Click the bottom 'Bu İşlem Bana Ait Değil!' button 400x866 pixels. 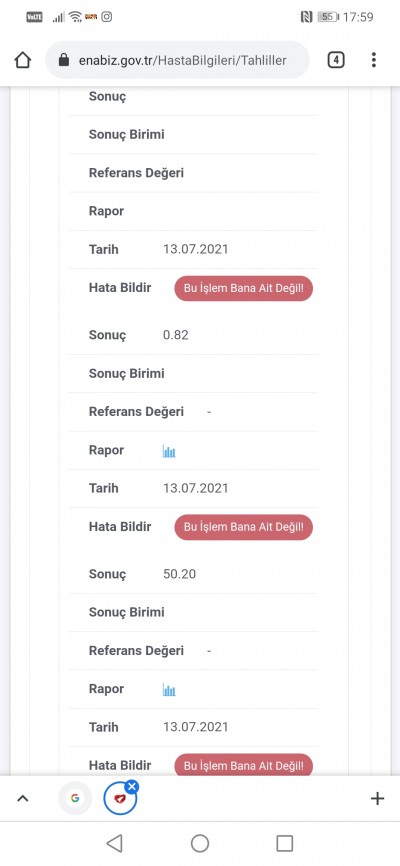pyautogui.click(x=244, y=765)
